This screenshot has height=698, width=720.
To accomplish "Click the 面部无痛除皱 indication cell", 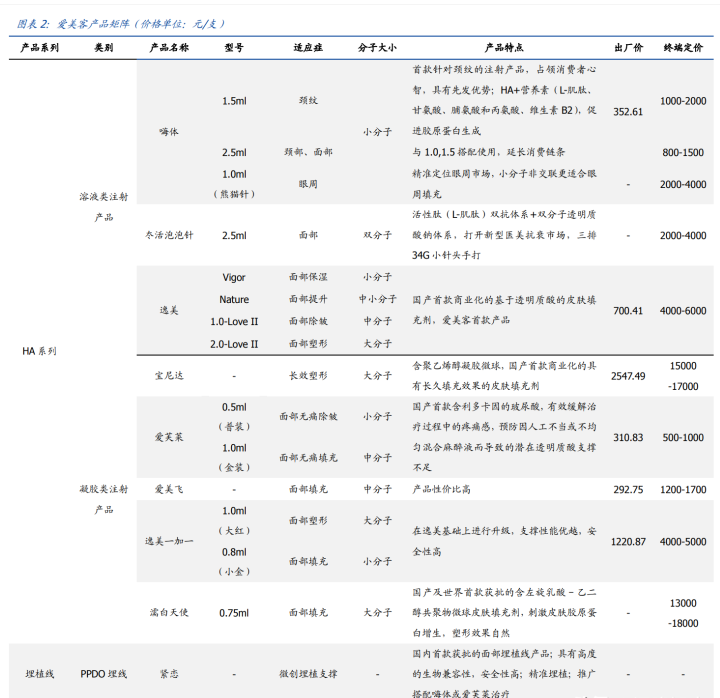I will (308, 417).
